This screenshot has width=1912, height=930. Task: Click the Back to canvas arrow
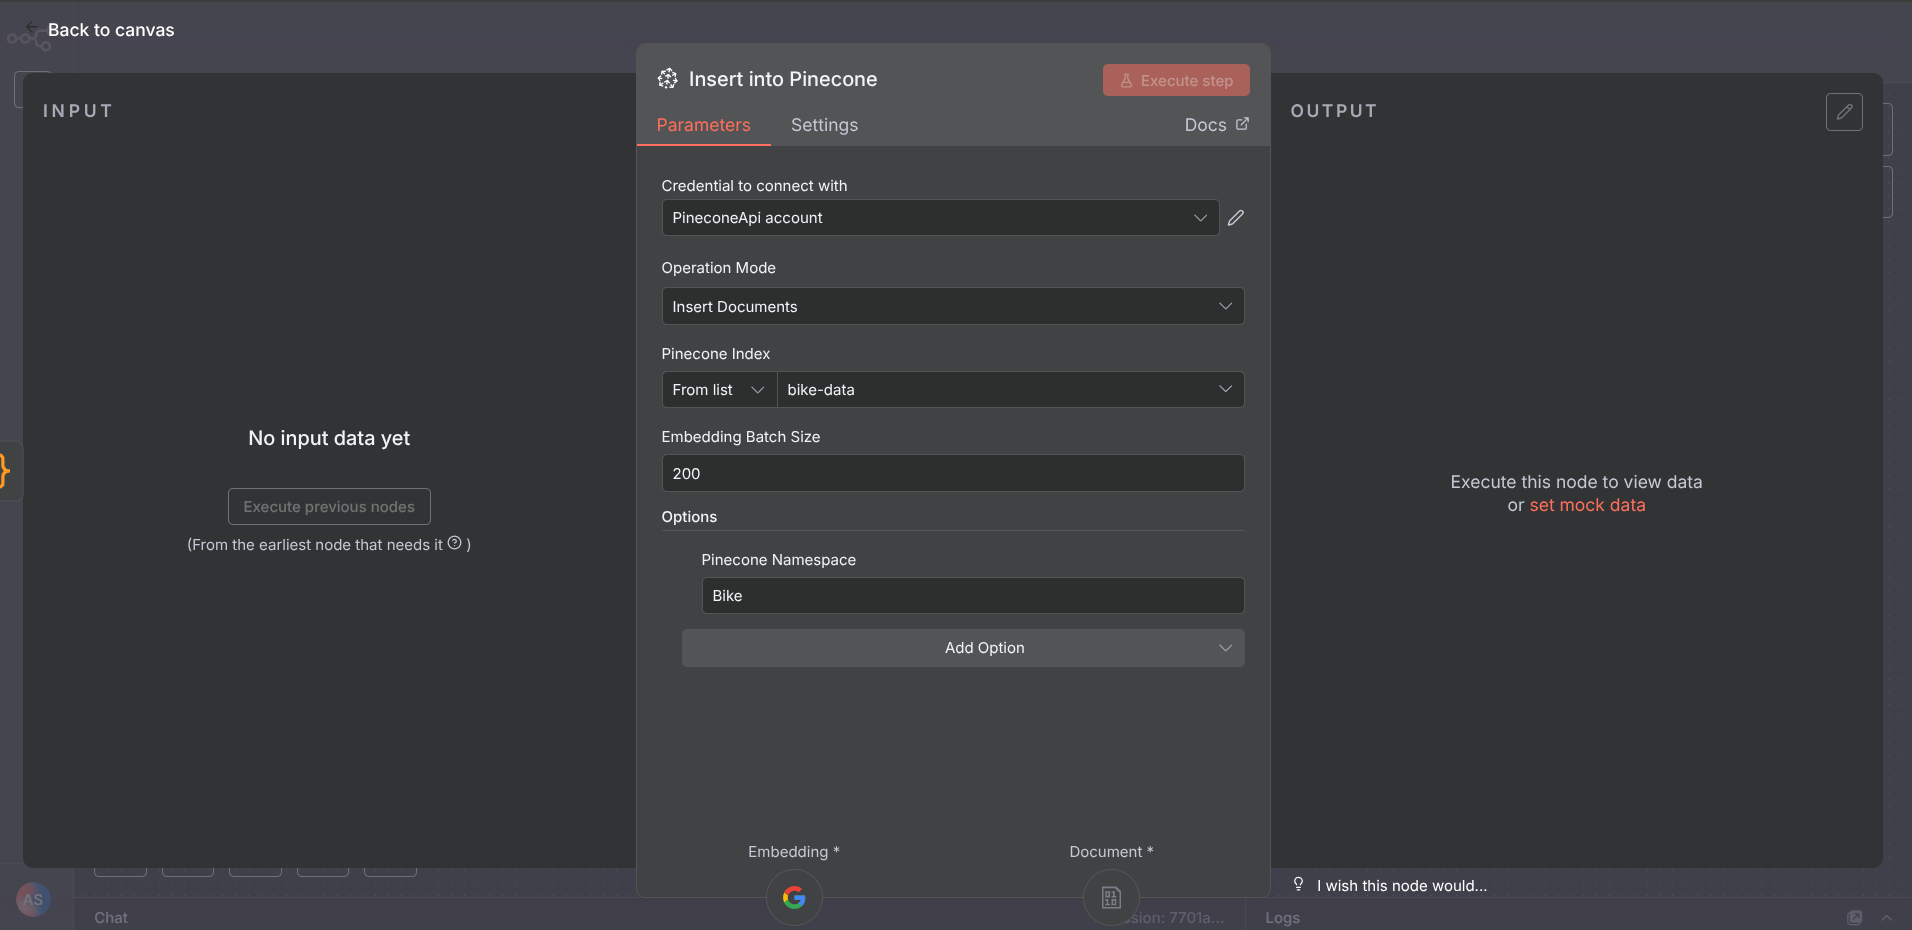32,25
